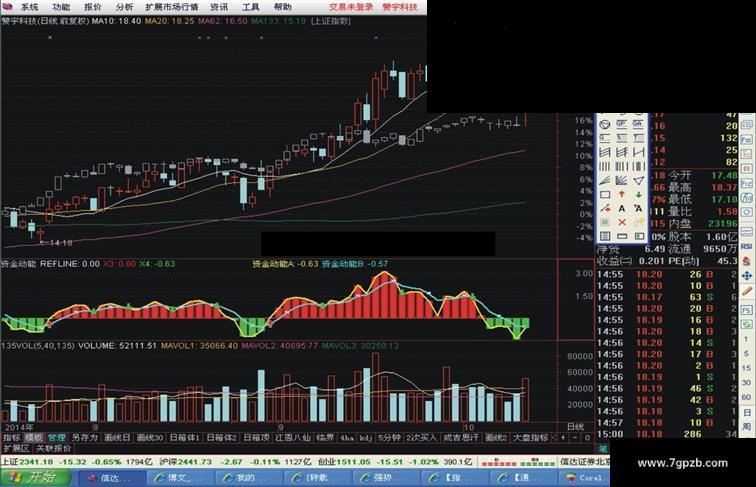Click the 另存为 button
The image size is (756, 487).
(85, 437)
